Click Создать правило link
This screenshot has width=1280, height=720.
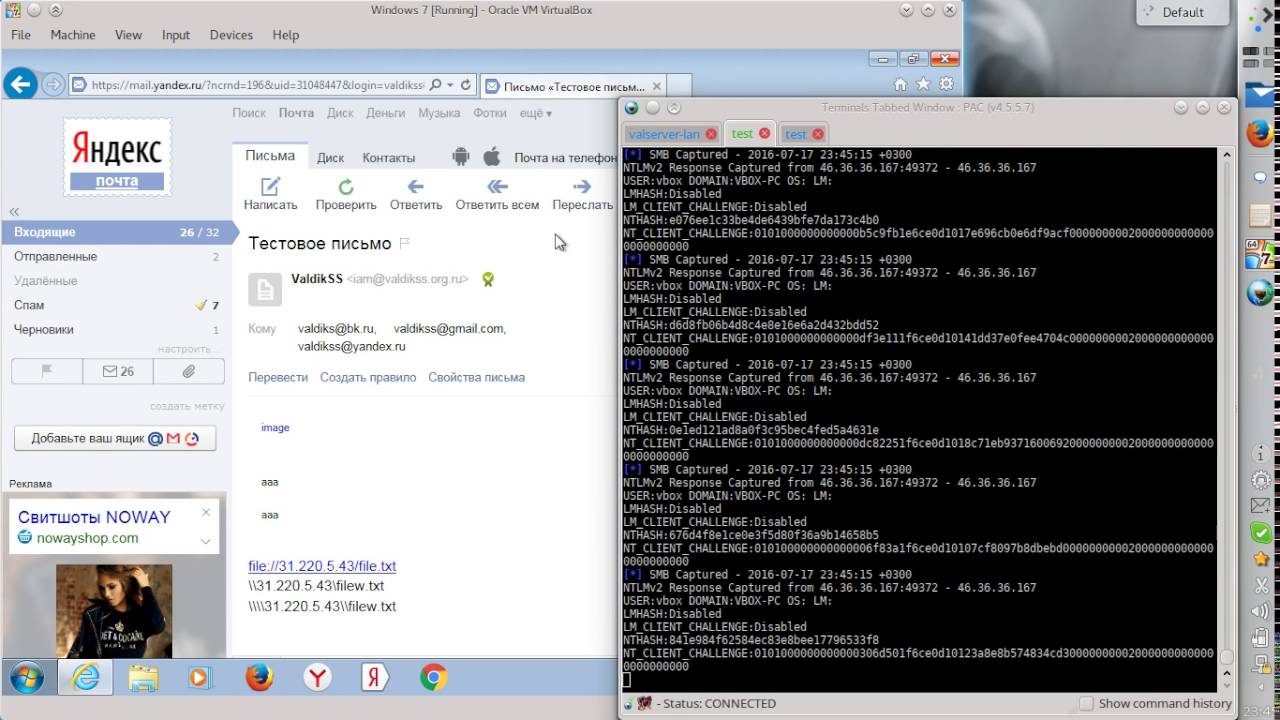point(368,377)
